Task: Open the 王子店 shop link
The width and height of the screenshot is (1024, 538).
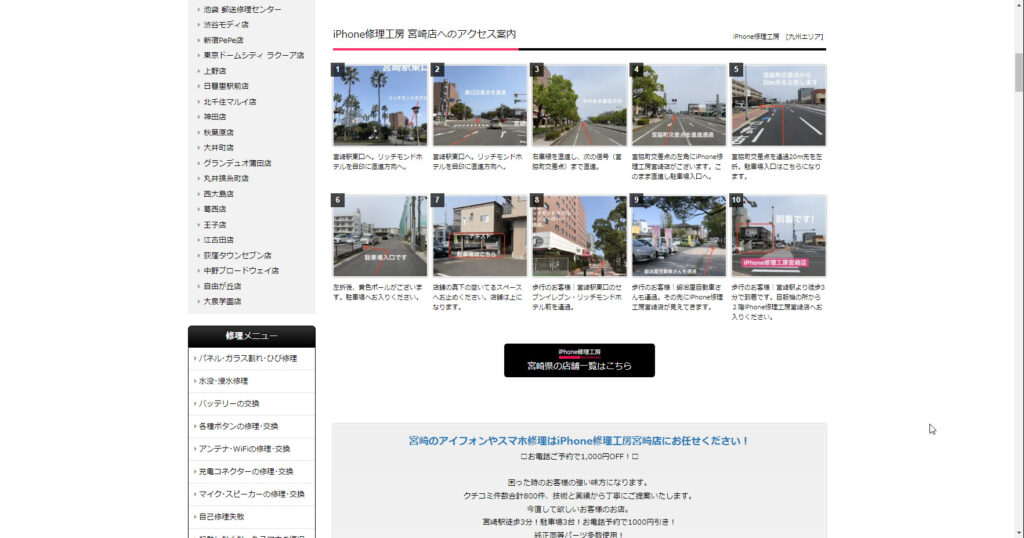Action: [x=215, y=225]
